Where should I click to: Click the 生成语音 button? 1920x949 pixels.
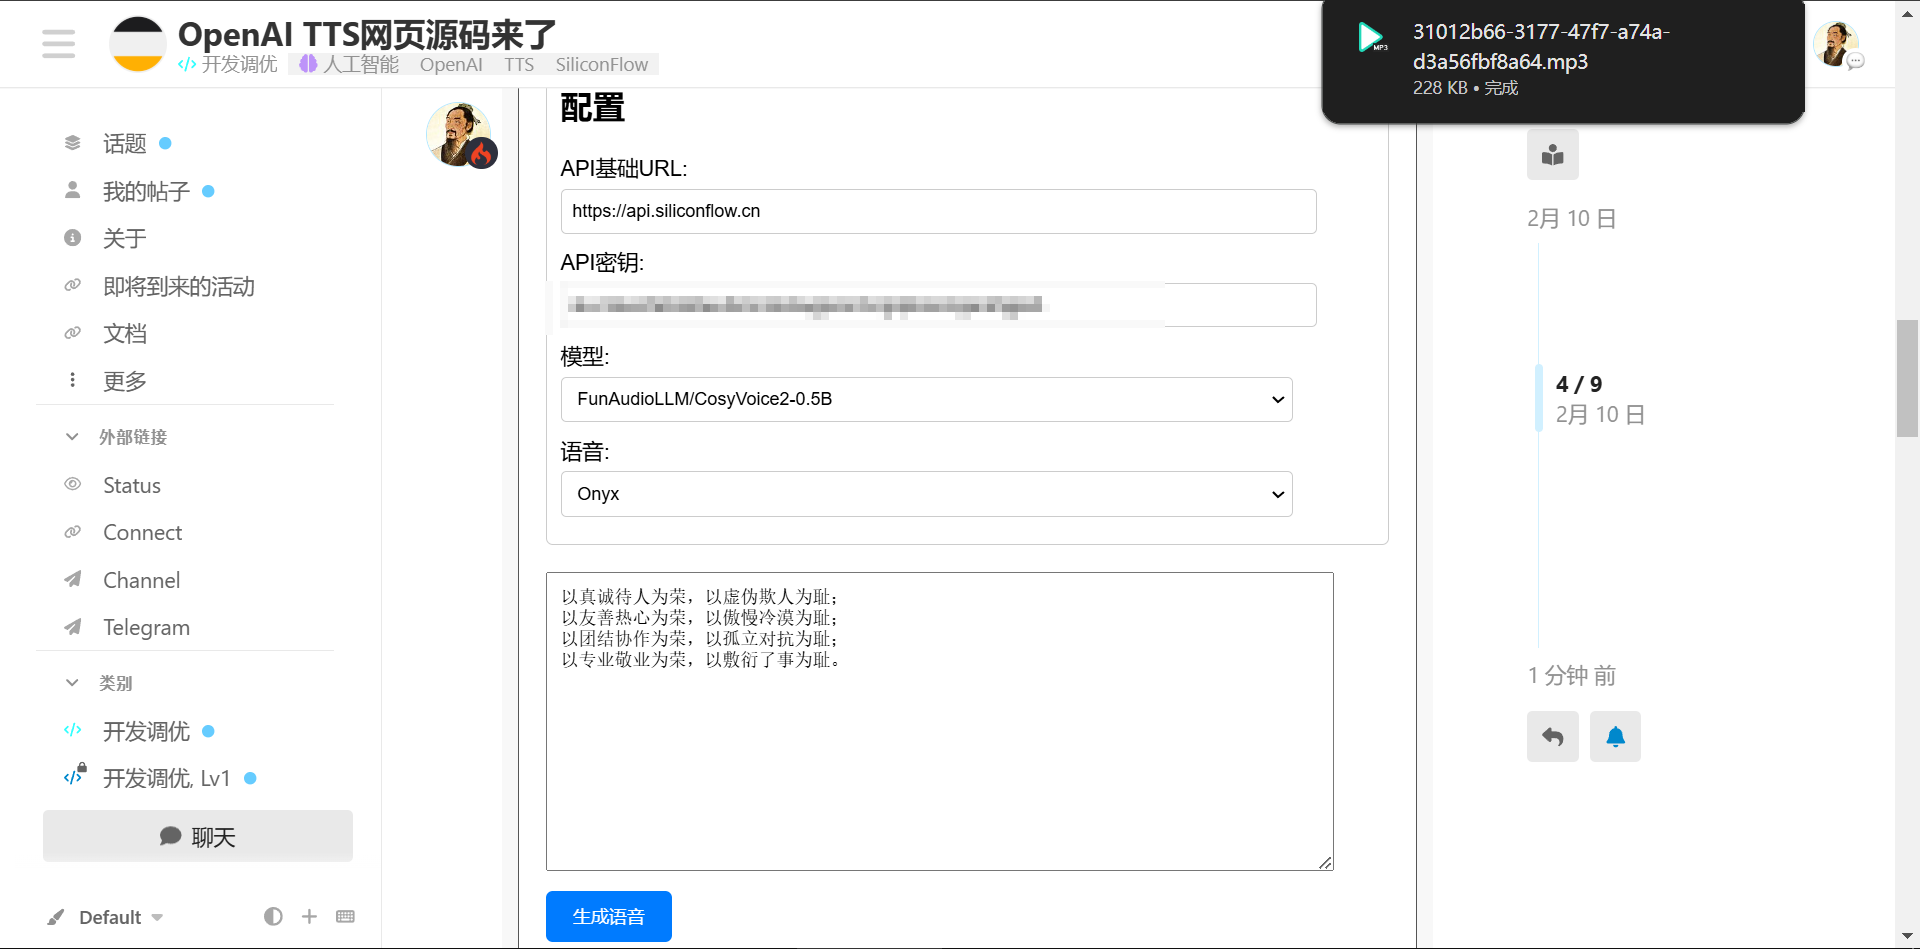(x=608, y=916)
